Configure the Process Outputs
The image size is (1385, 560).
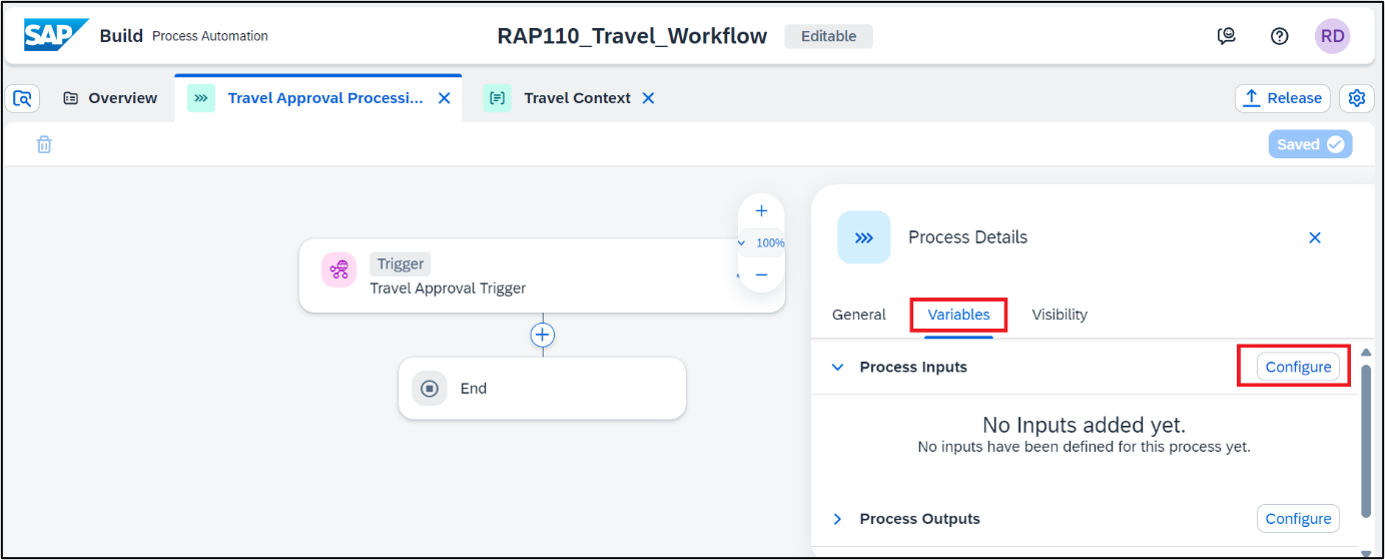coord(1298,519)
